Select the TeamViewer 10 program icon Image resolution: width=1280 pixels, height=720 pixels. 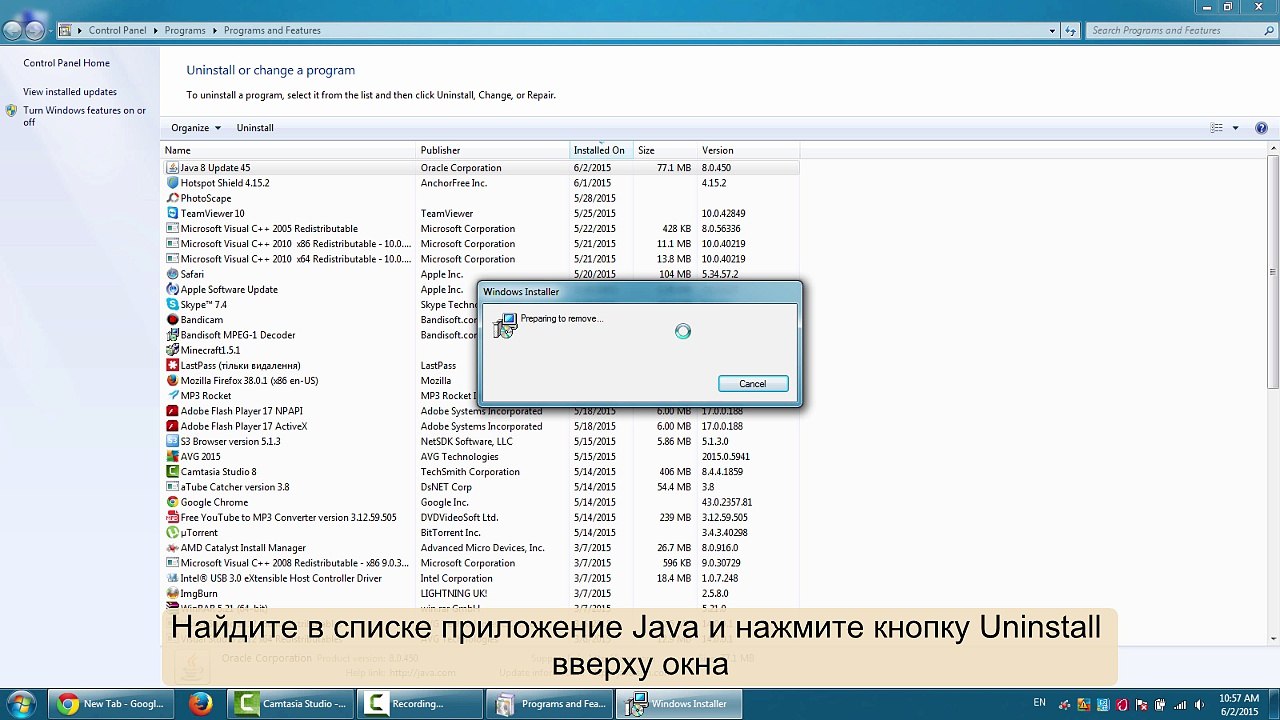172,213
